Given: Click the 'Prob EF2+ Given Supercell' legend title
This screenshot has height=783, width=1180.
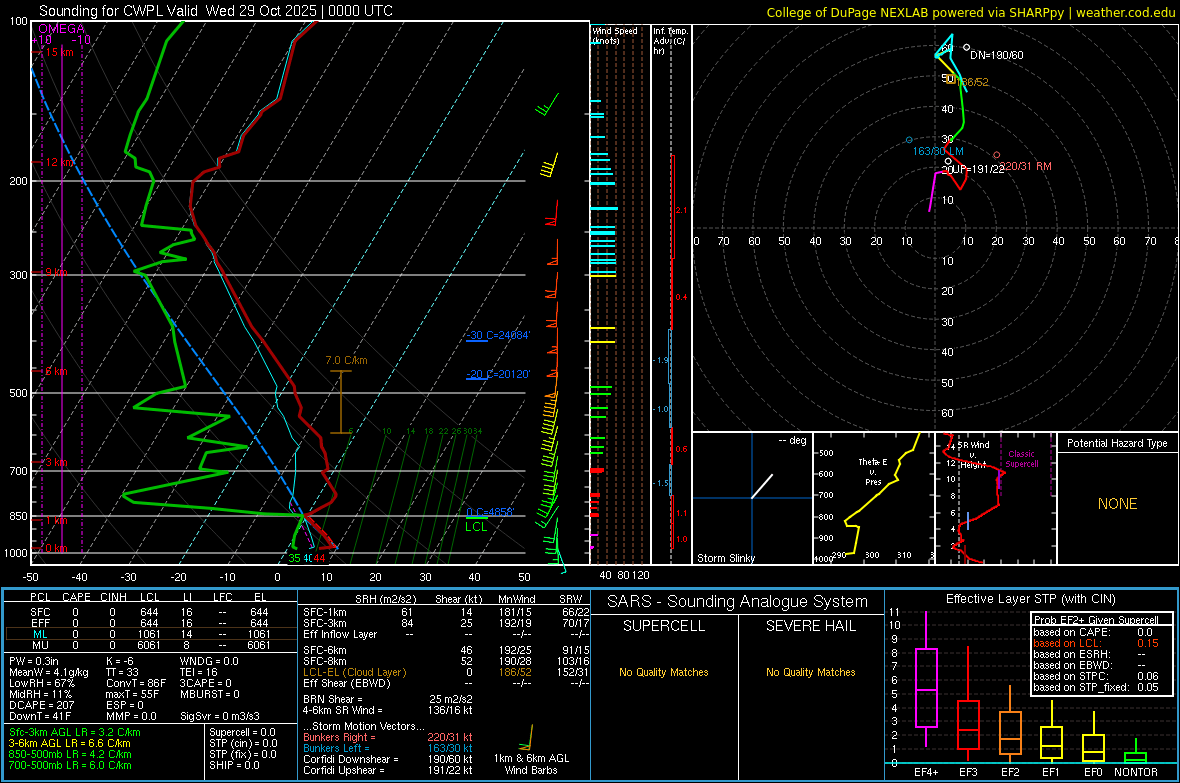Looking at the screenshot, I should pos(1096,620).
